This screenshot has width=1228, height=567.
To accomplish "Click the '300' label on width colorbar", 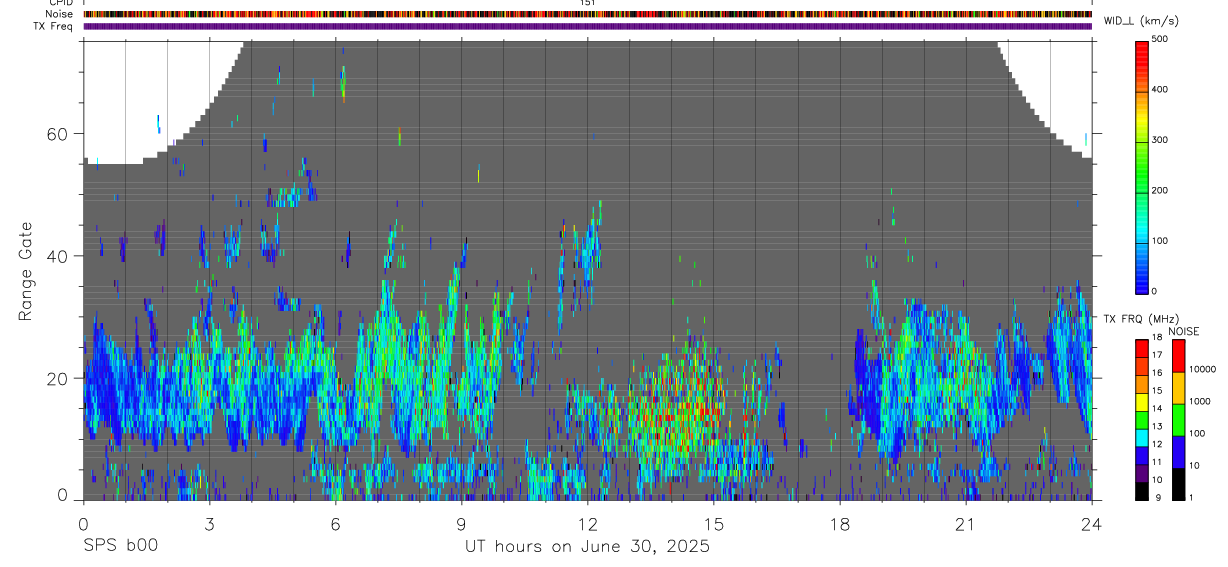I will click(1161, 140).
